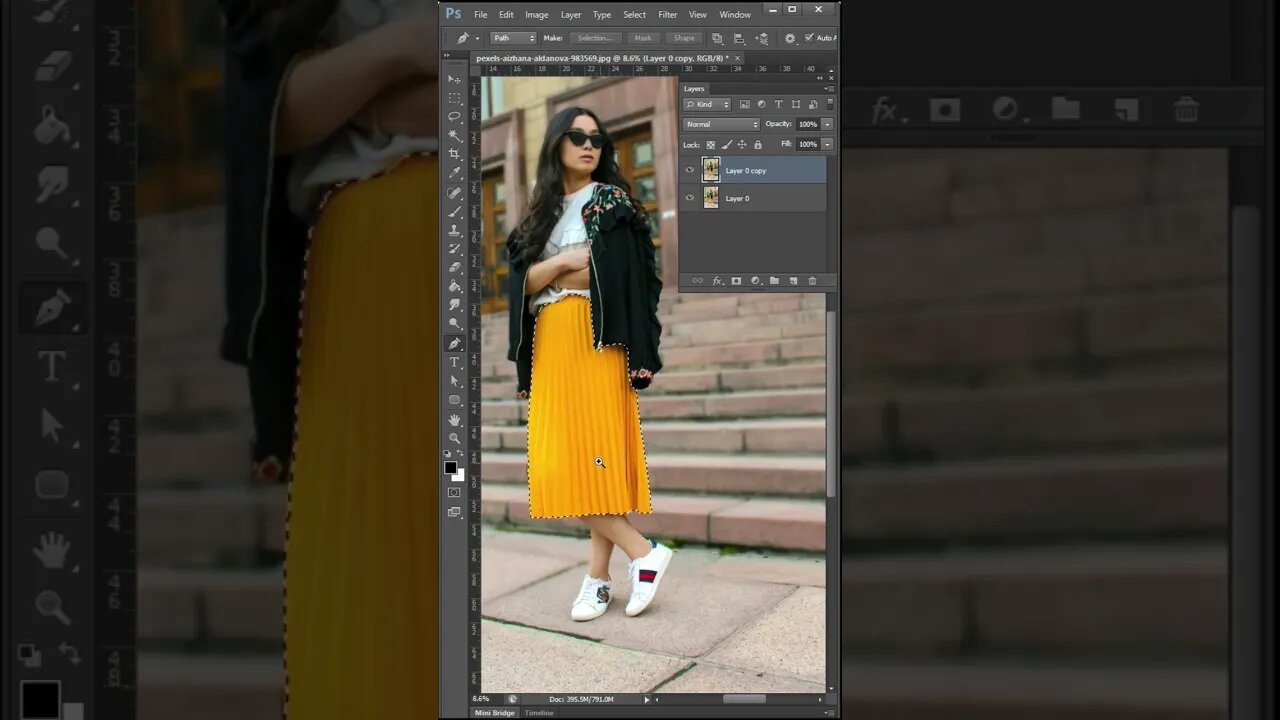1280x720 pixels.
Task: Toggle filter for shape layers
Action: pyautogui.click(x=795, y=104)
